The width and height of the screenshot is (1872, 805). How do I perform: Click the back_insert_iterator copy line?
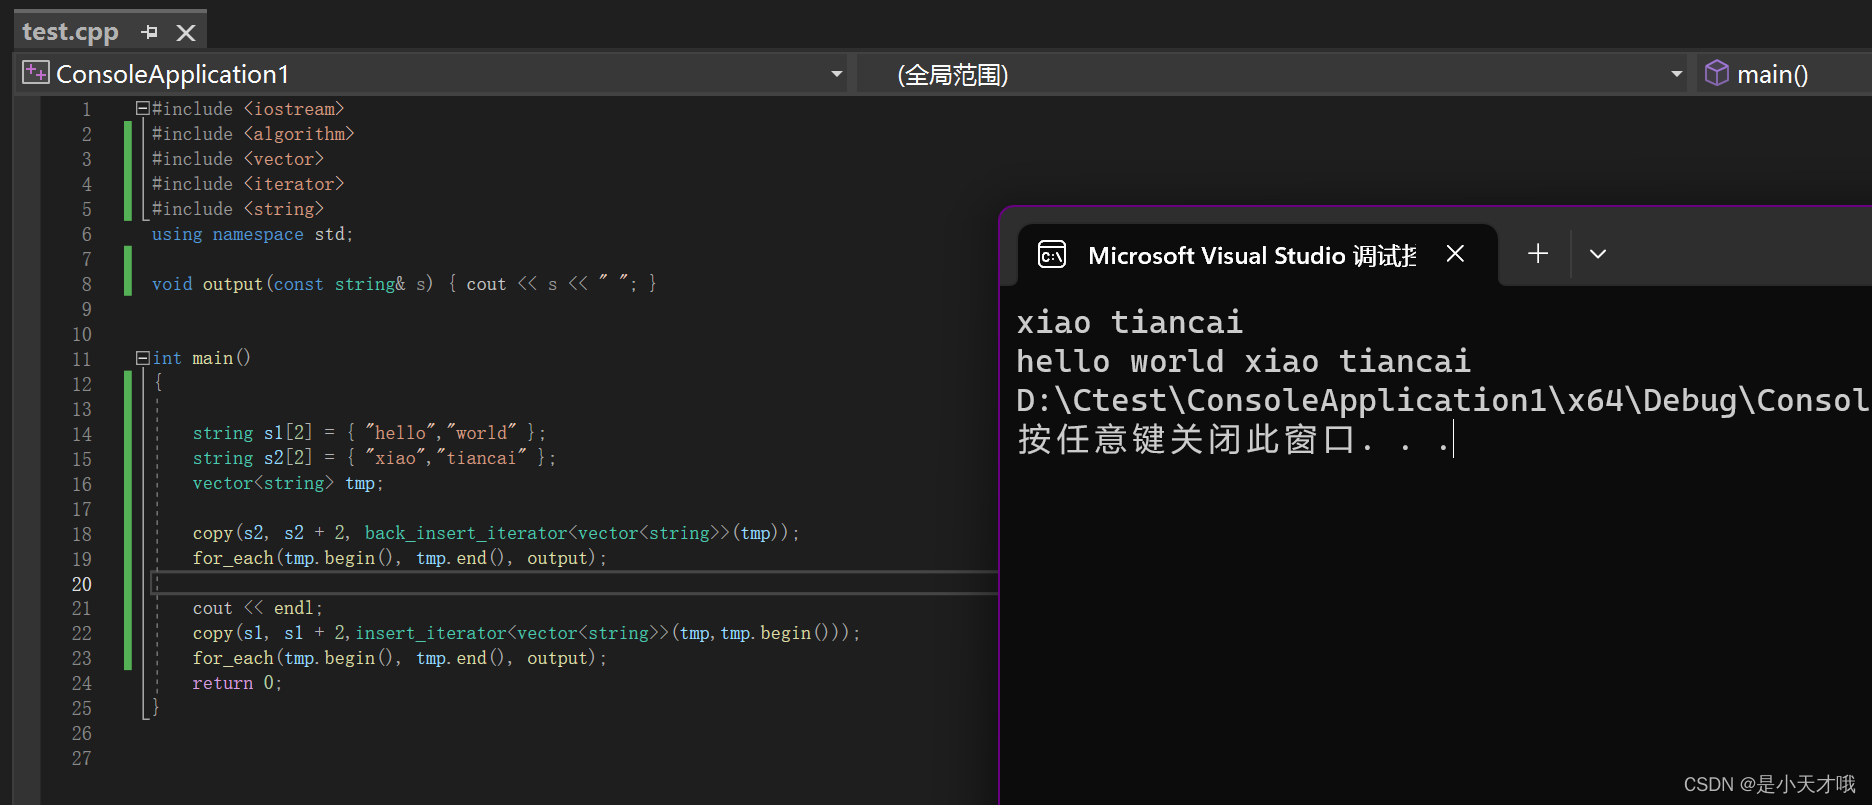(496, 533)
